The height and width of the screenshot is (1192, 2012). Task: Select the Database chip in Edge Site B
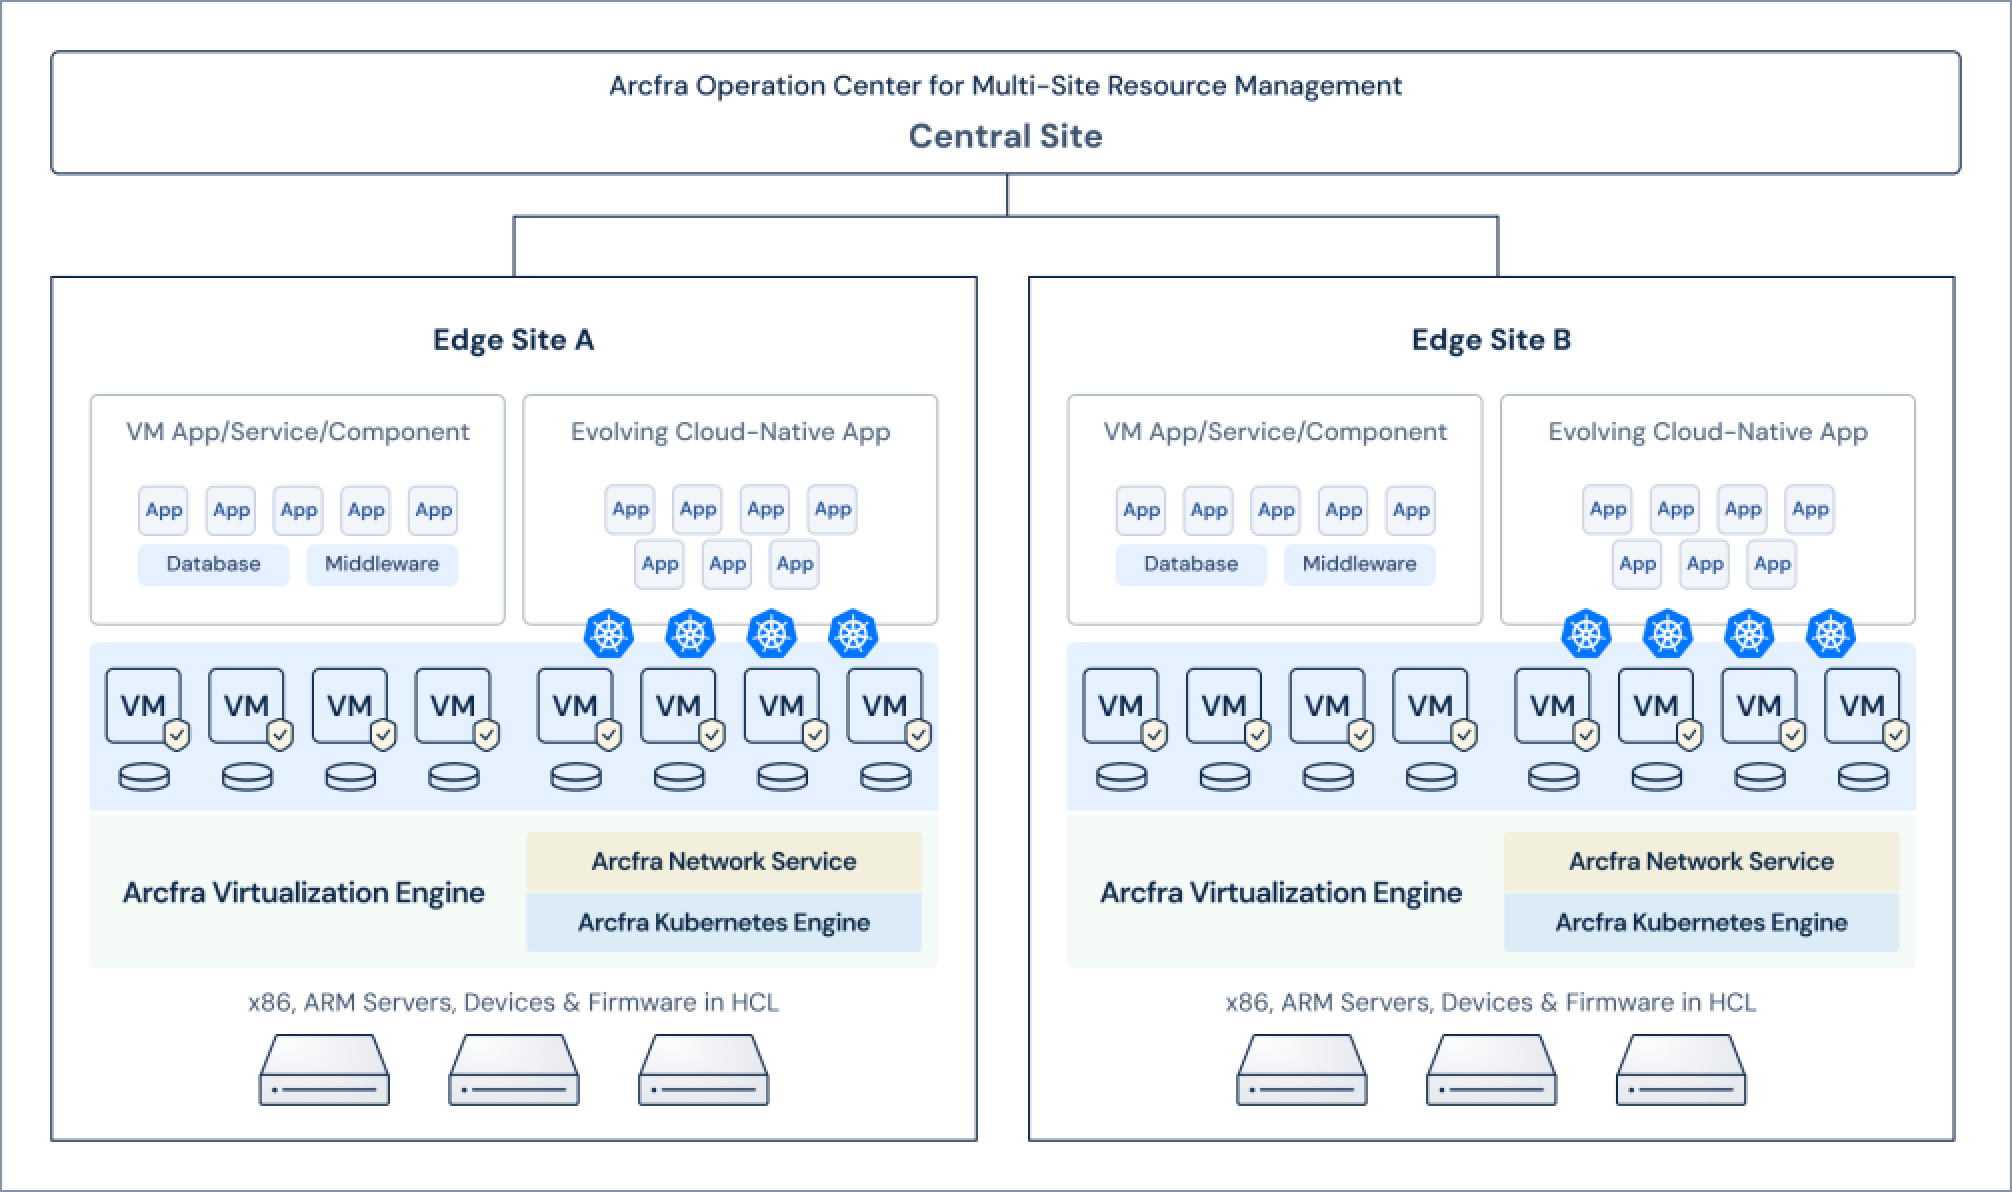(x=1191, y=564)
